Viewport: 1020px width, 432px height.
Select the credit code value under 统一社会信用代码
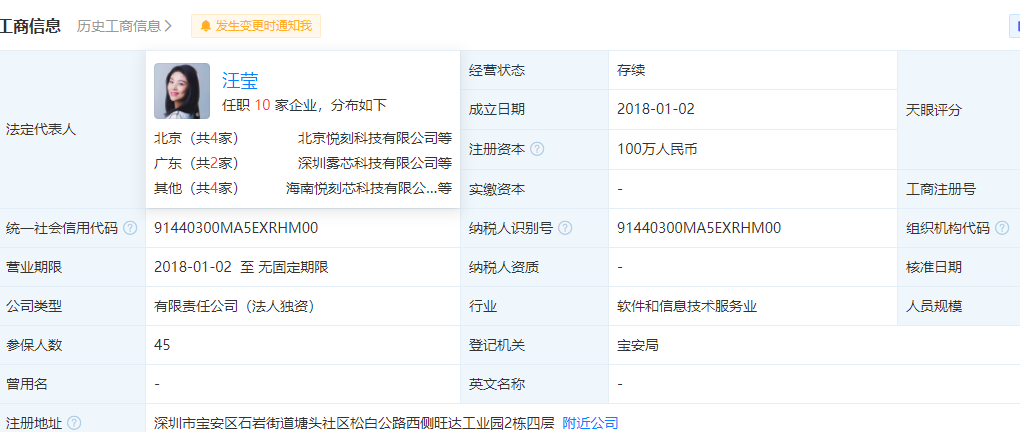236,228
